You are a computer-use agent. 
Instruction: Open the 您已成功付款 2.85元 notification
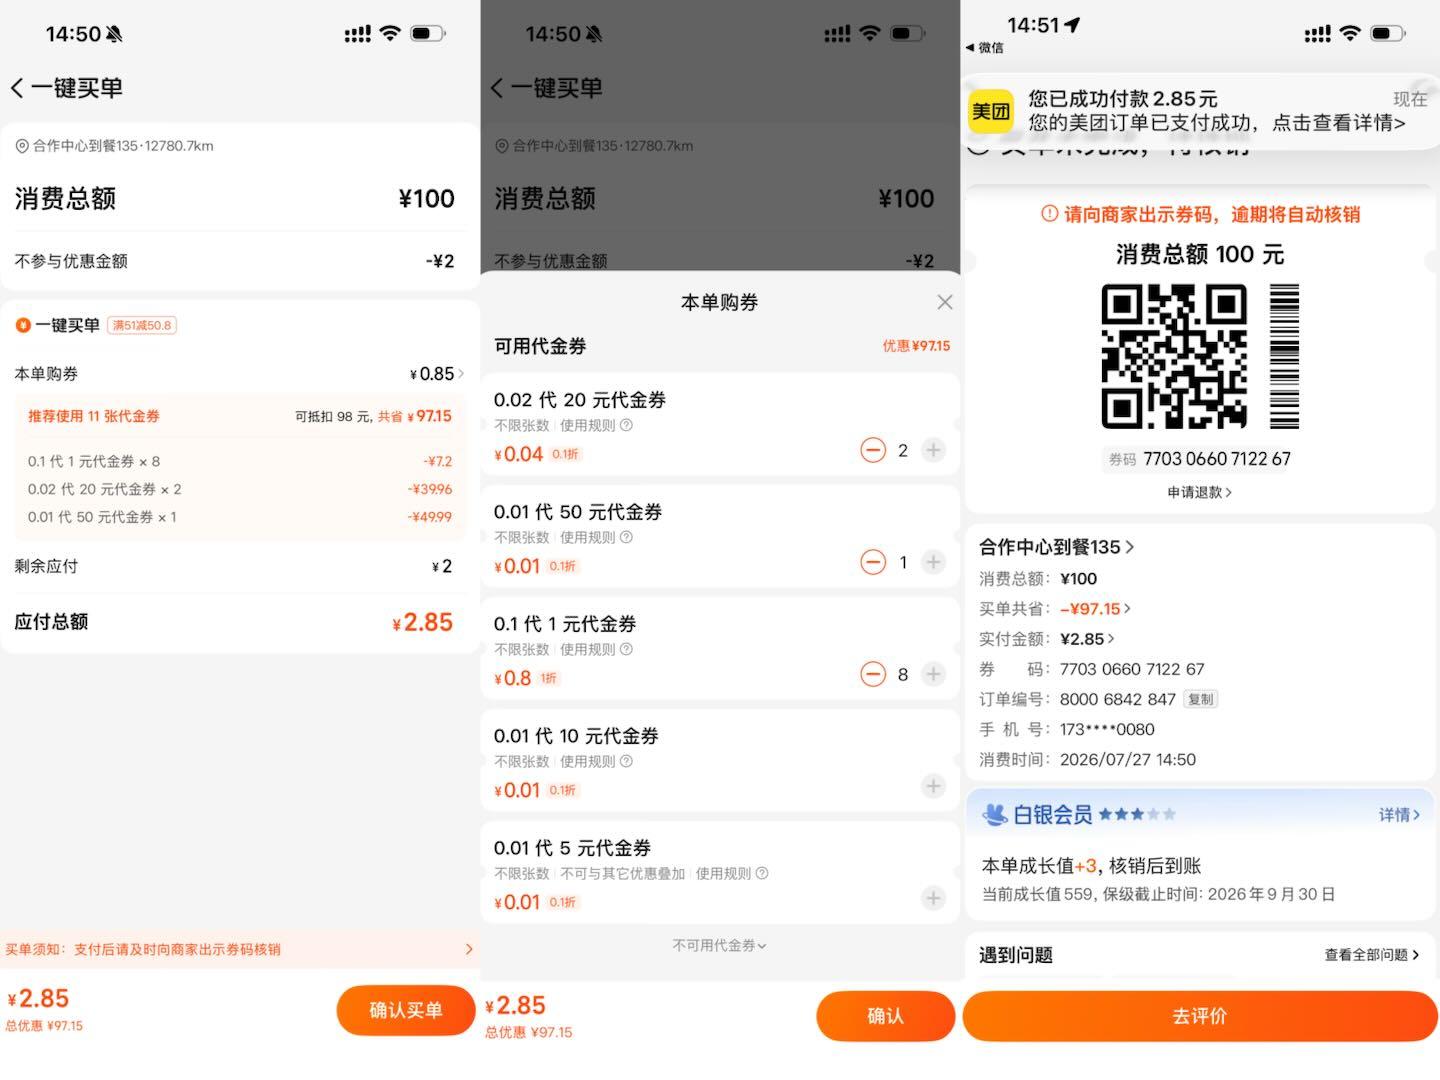click(x=1200, y=111)
